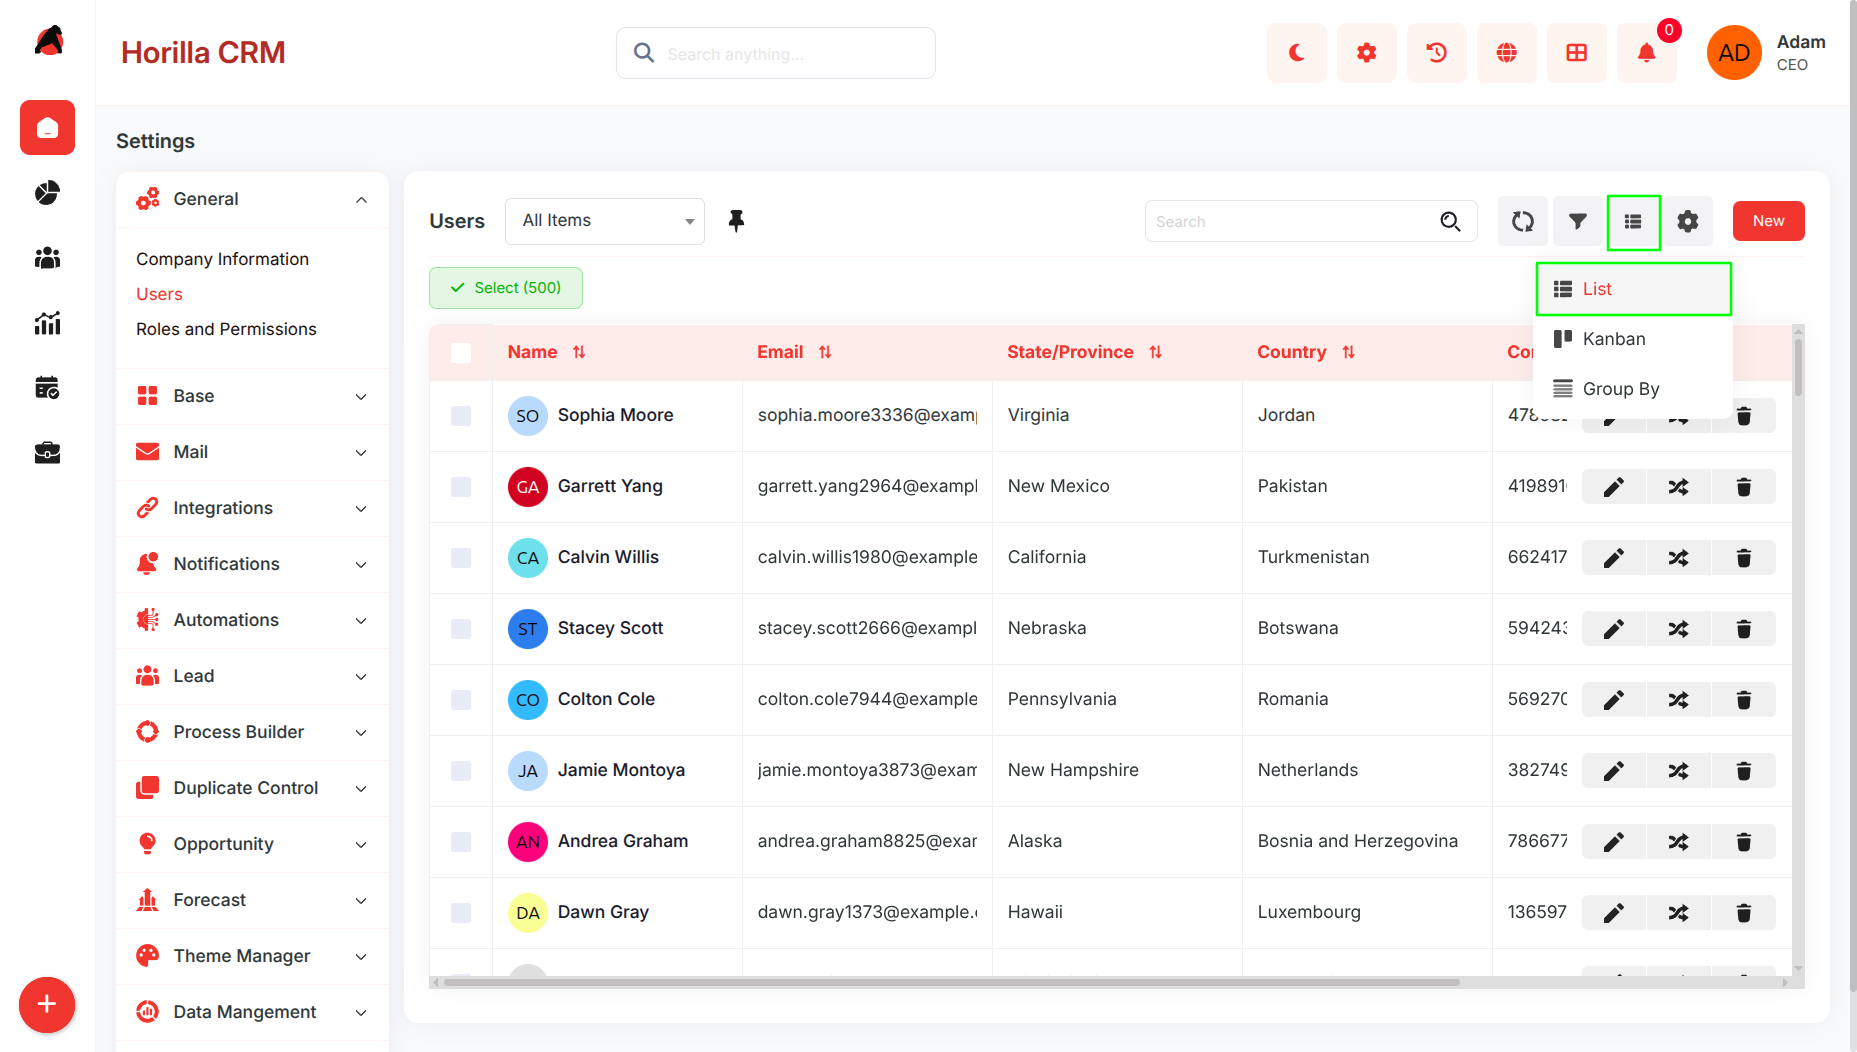Check the box for Andrea Graham
Screen dimensions: 1857x1052
coord(461,841)
